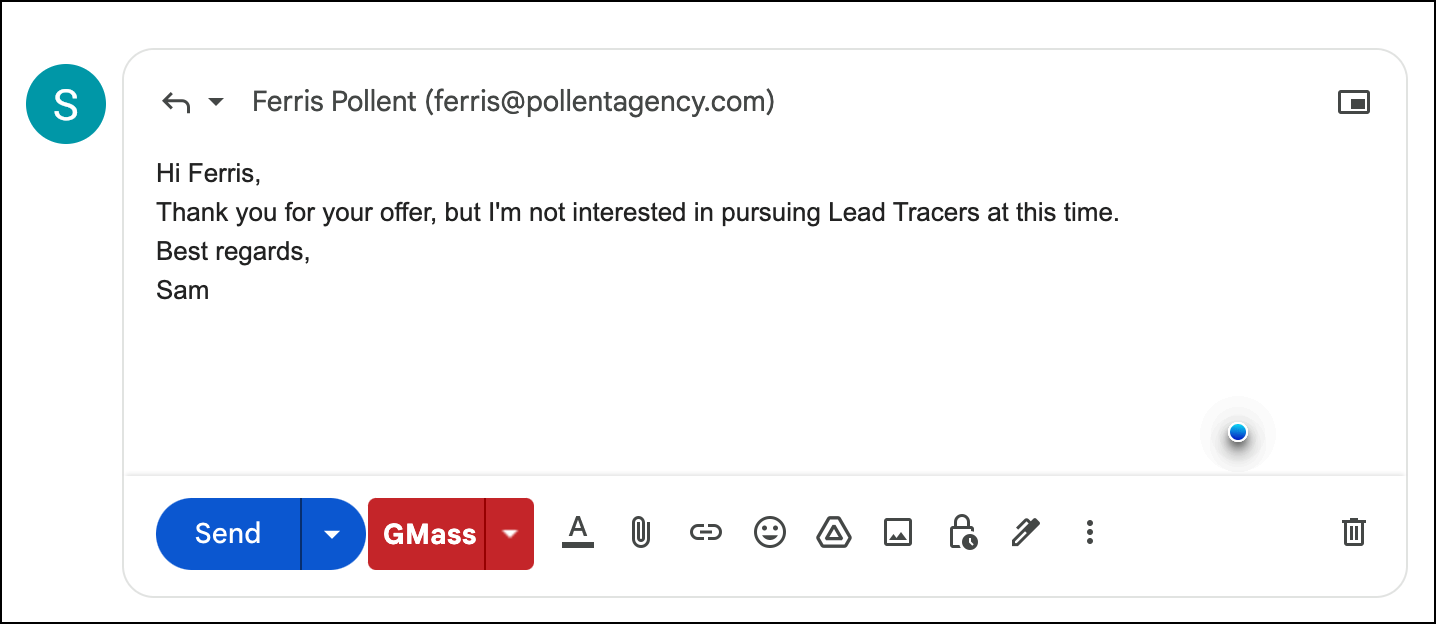Image resolution: width=1436 pixels, height=624 pixels.
Task: Open the emoji picker smiley icon
Action: point(769,532)
